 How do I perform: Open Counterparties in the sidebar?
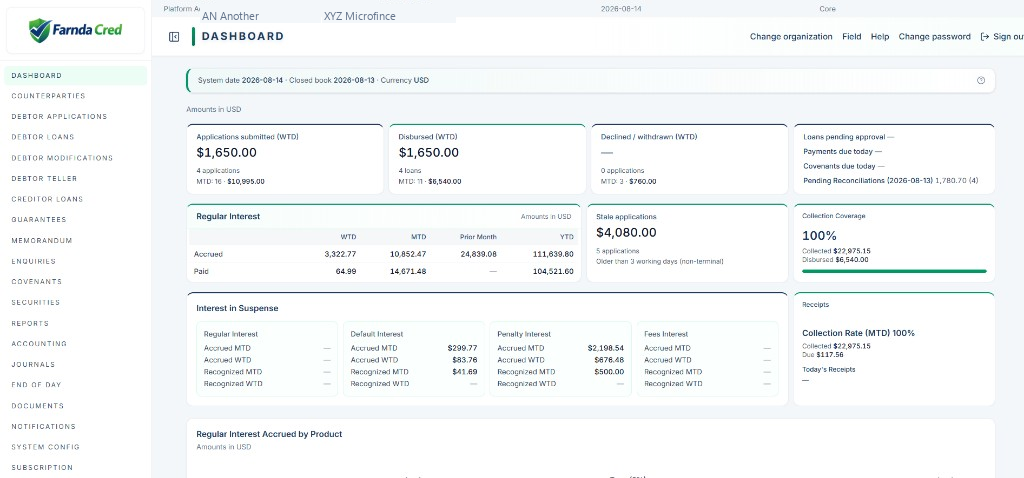[75, 96]
